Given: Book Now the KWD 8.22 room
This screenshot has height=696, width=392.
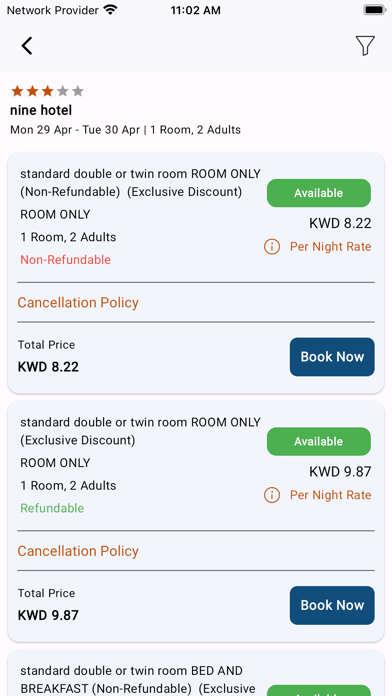Looking at the screenshot, I should [332, 357].
